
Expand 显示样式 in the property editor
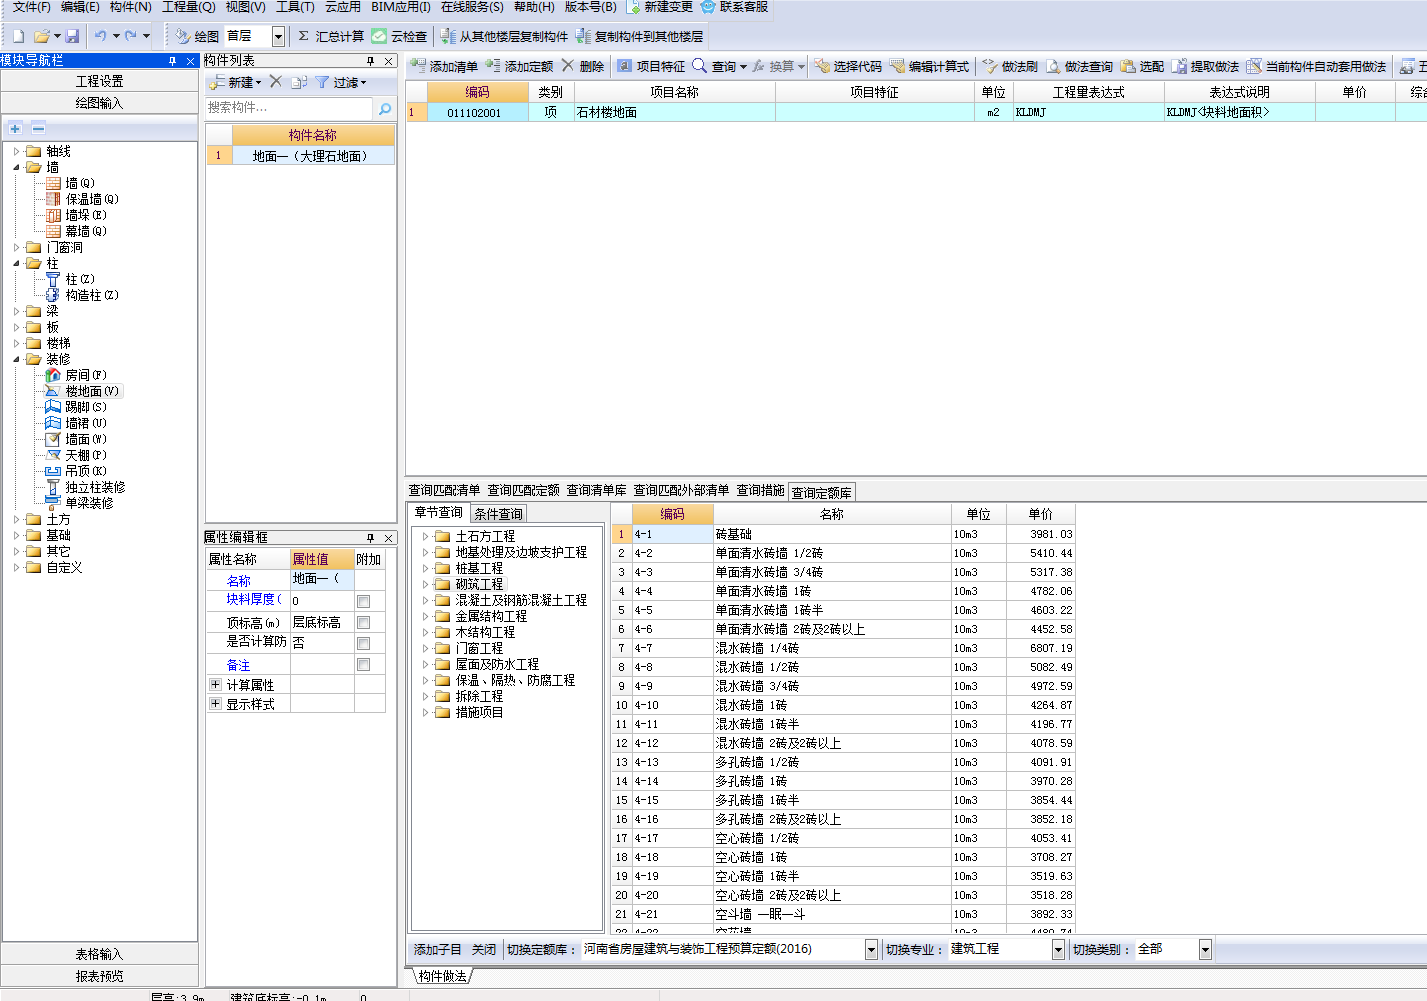215,703
